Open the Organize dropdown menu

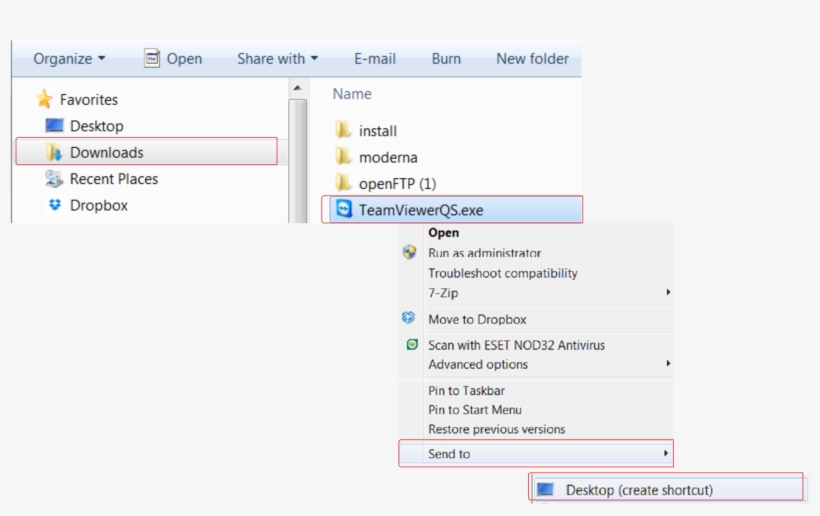(69, 59)
